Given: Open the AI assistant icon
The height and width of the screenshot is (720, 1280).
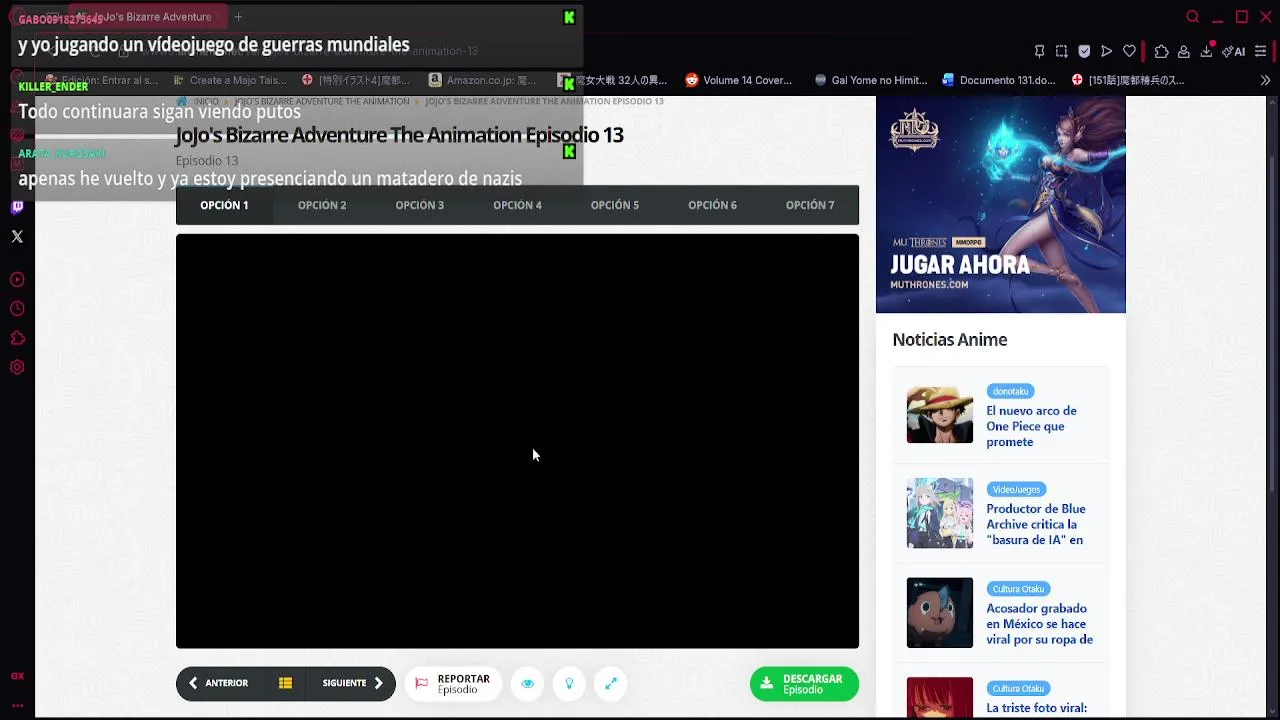Looking at the screenshot, I should [1234, 51].
